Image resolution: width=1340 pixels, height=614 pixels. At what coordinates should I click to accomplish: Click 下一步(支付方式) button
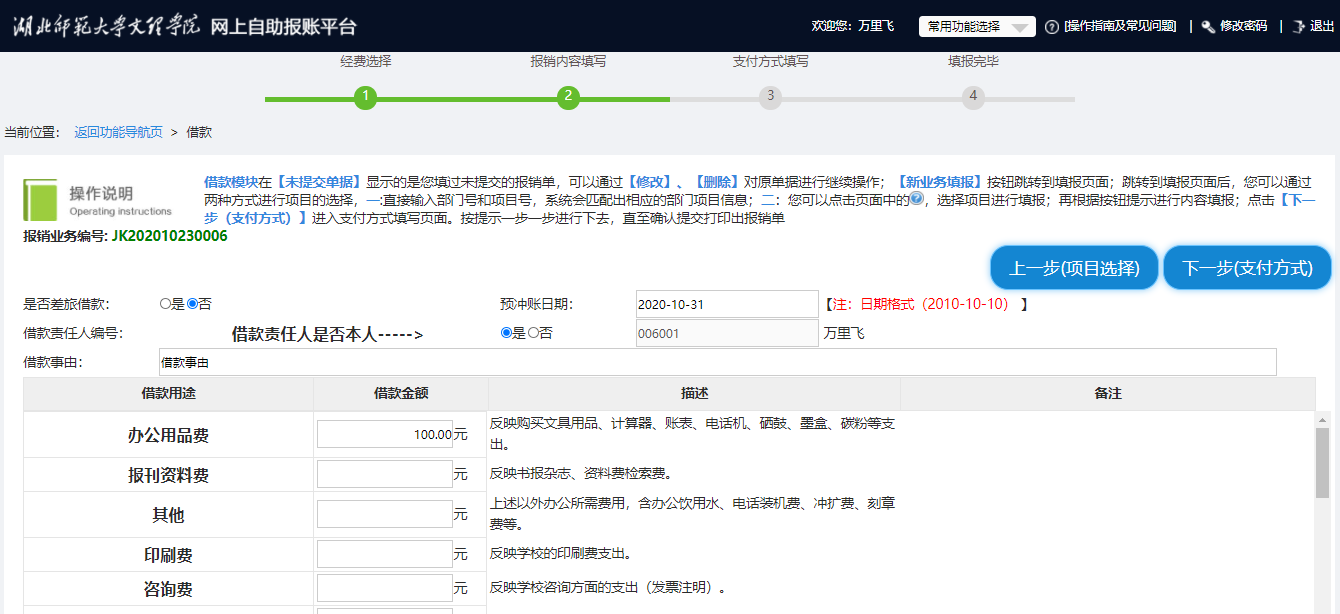[1247, 268]
